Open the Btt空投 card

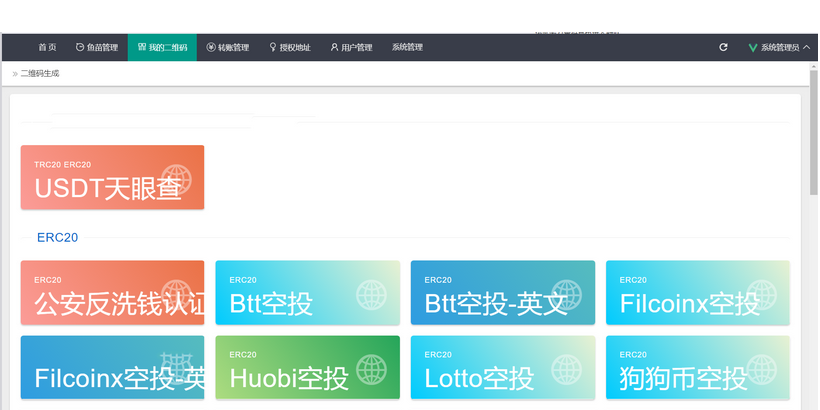(x=308, y=293)
